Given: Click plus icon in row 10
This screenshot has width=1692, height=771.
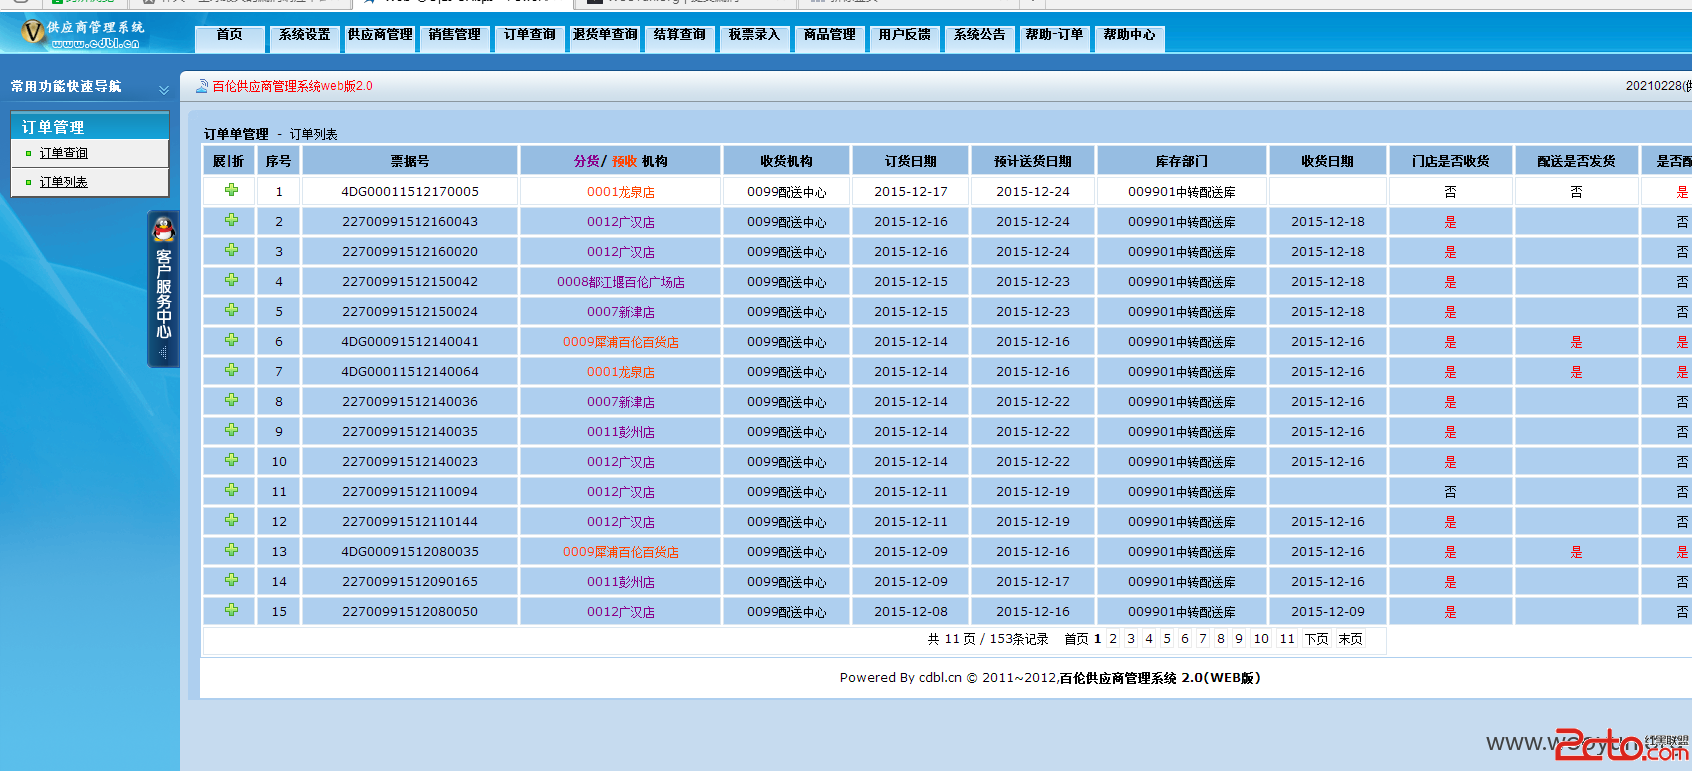Looking at the screenshot, I should coord(231,460).
